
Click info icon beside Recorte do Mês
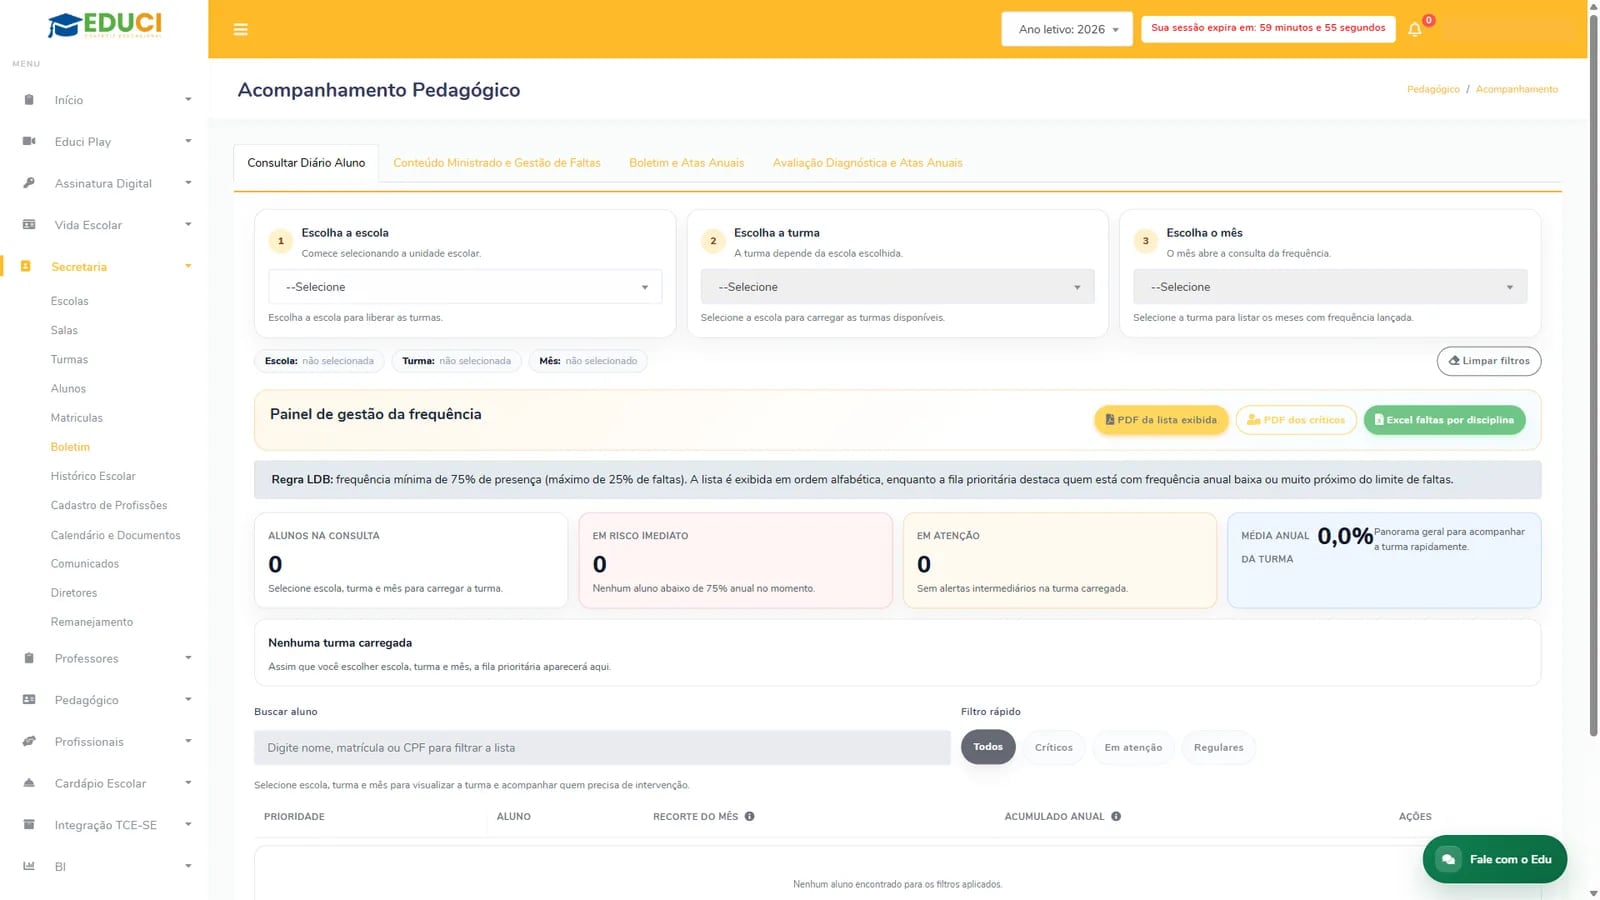[749, 816]
